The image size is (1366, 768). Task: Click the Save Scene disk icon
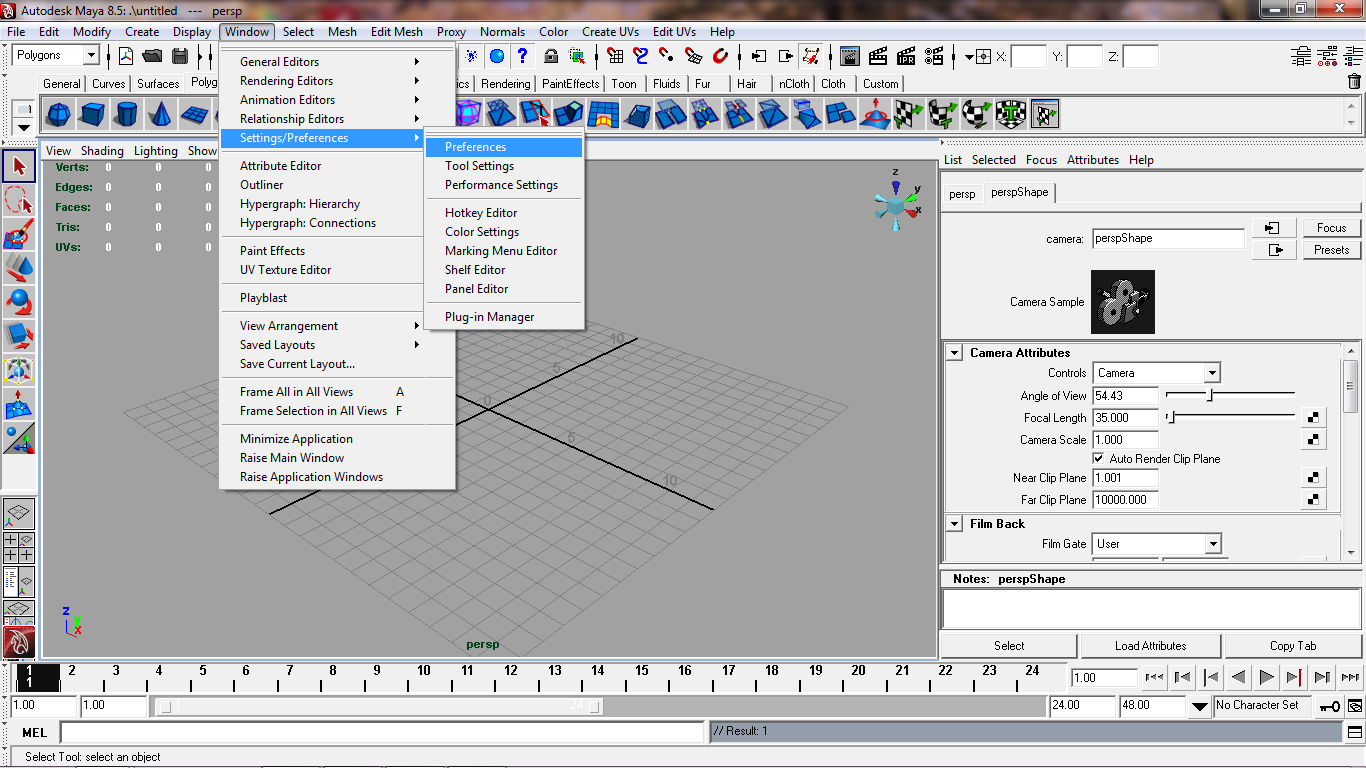180,56
